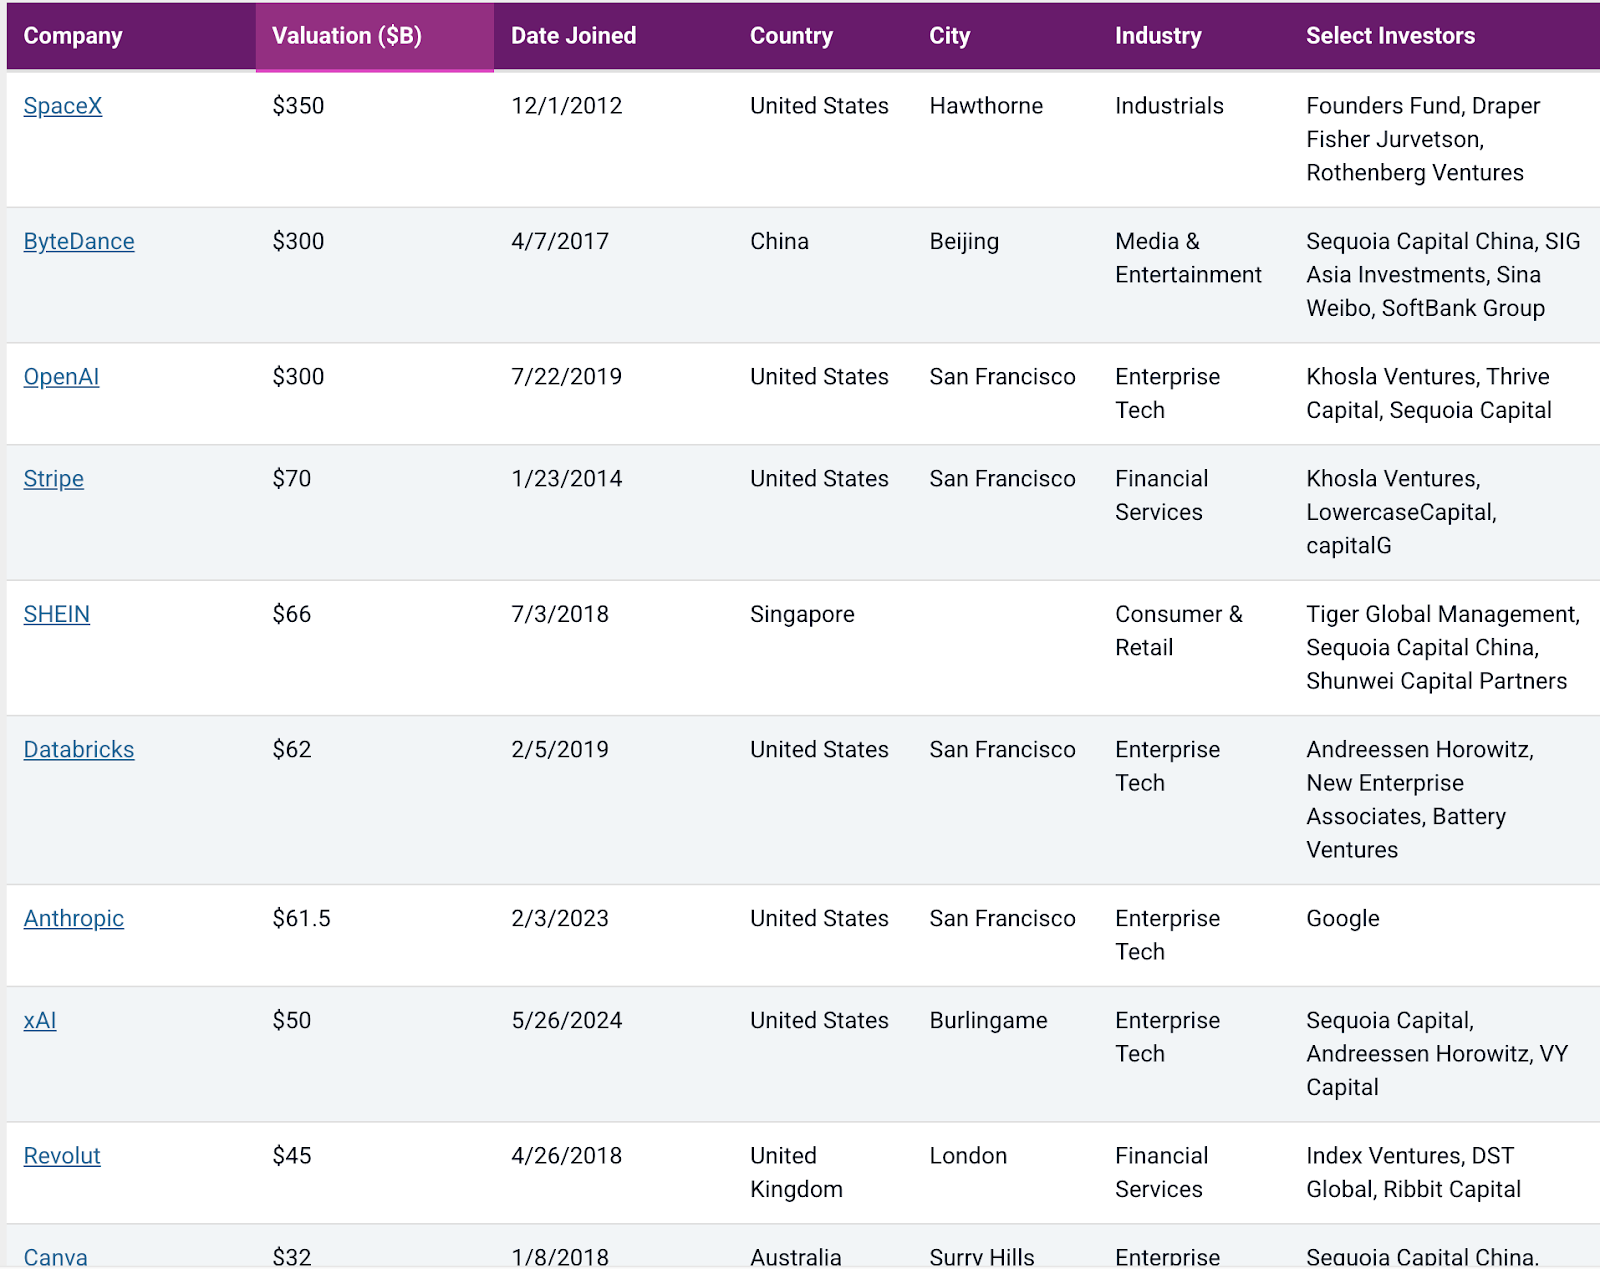Click Databricks date joined 2/5/2019

click(x=560, y=750)
